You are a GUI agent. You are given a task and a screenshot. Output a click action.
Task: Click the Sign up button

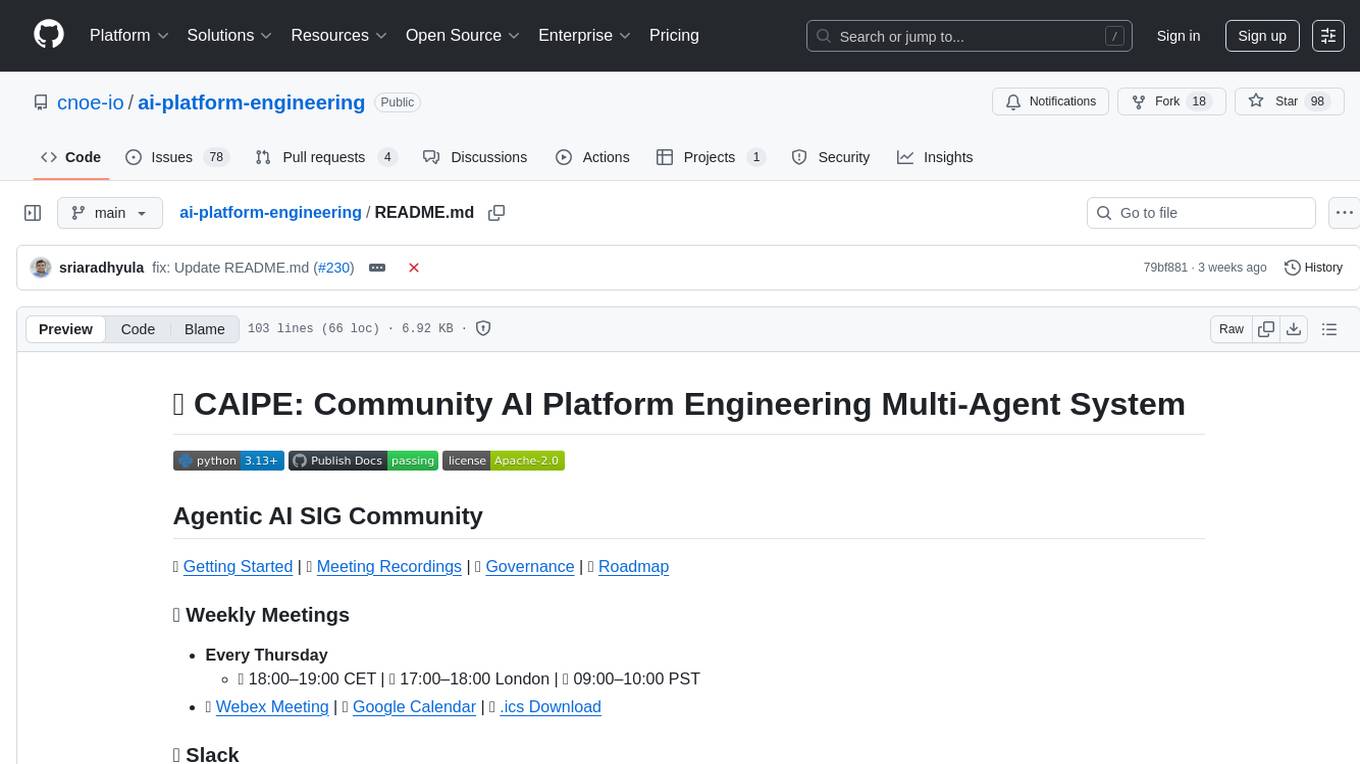(1262, 36)
